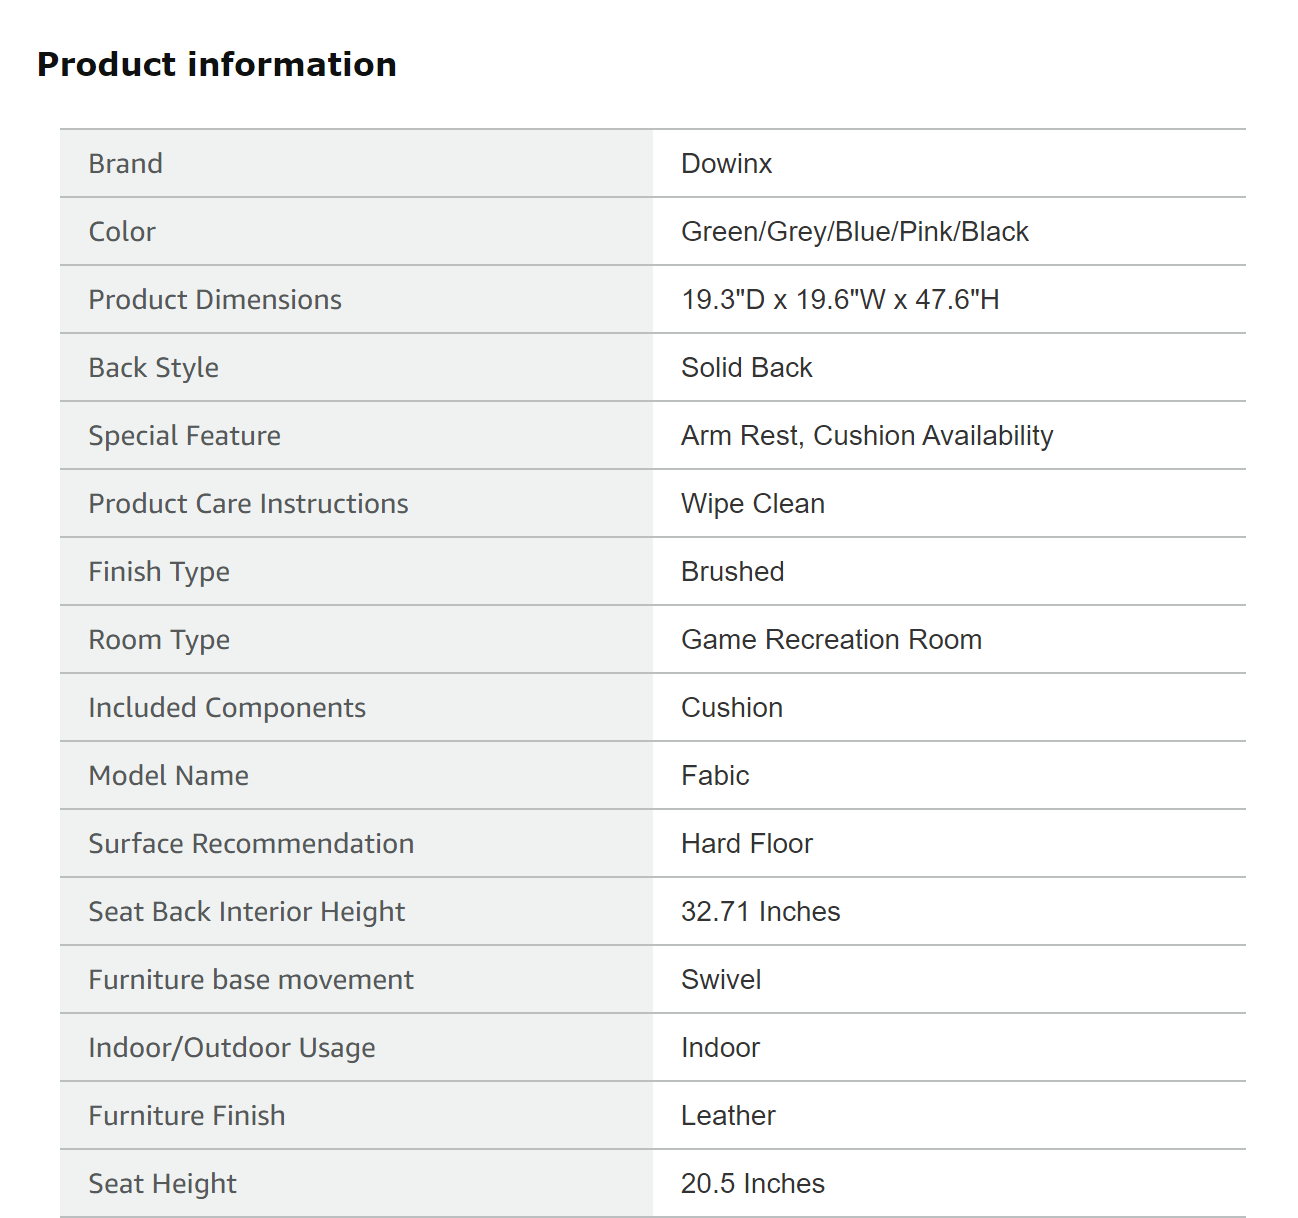Select the 19.3"D x 19.6"W x 47.6"H text
This screenshot has width=1298, height=1218.
coord(840,300)
